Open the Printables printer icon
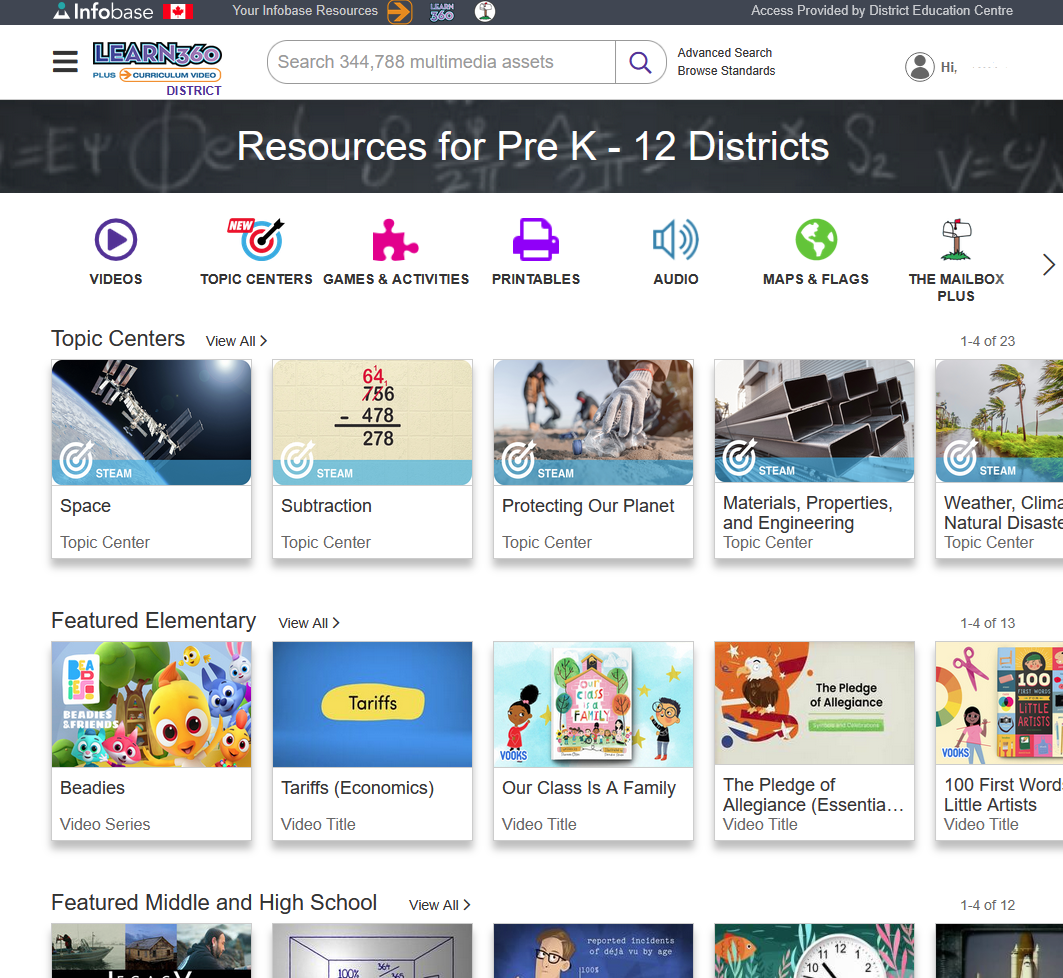This screenshot has width=1063, height=978. pos(536,239)
